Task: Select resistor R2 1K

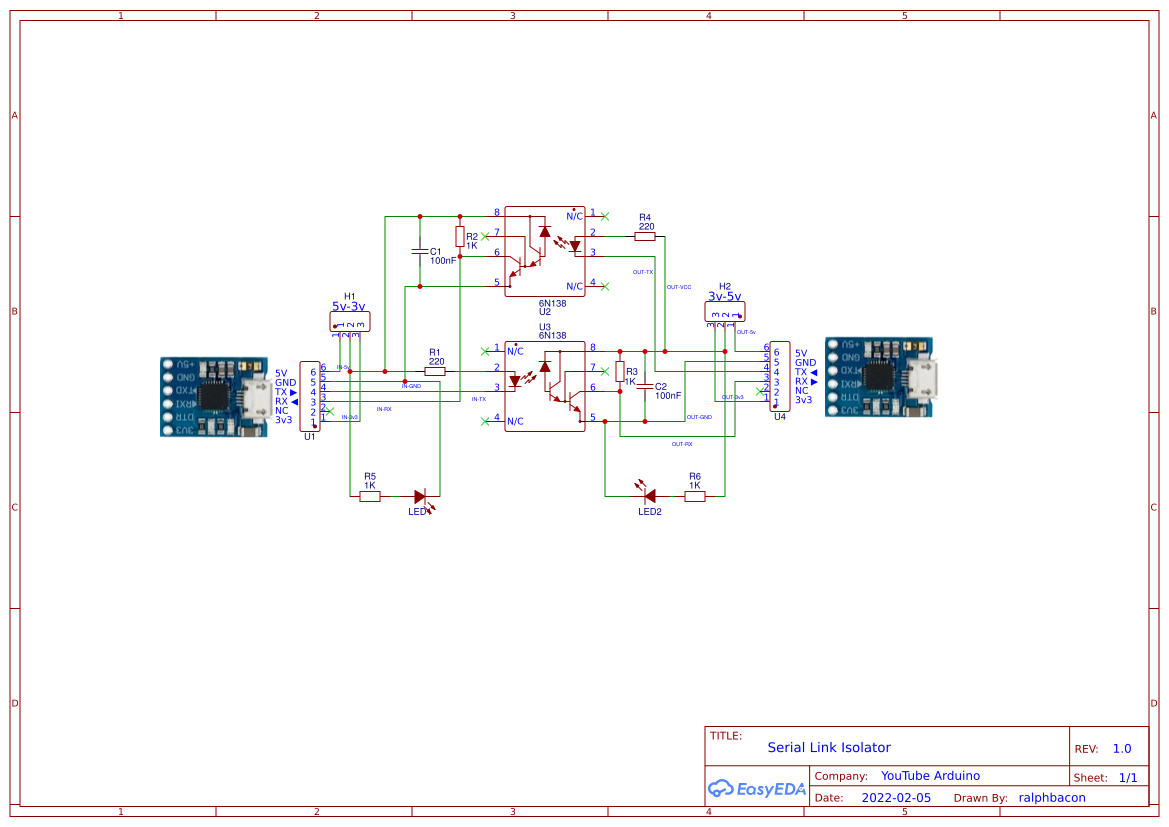Action: pos(460,238)
